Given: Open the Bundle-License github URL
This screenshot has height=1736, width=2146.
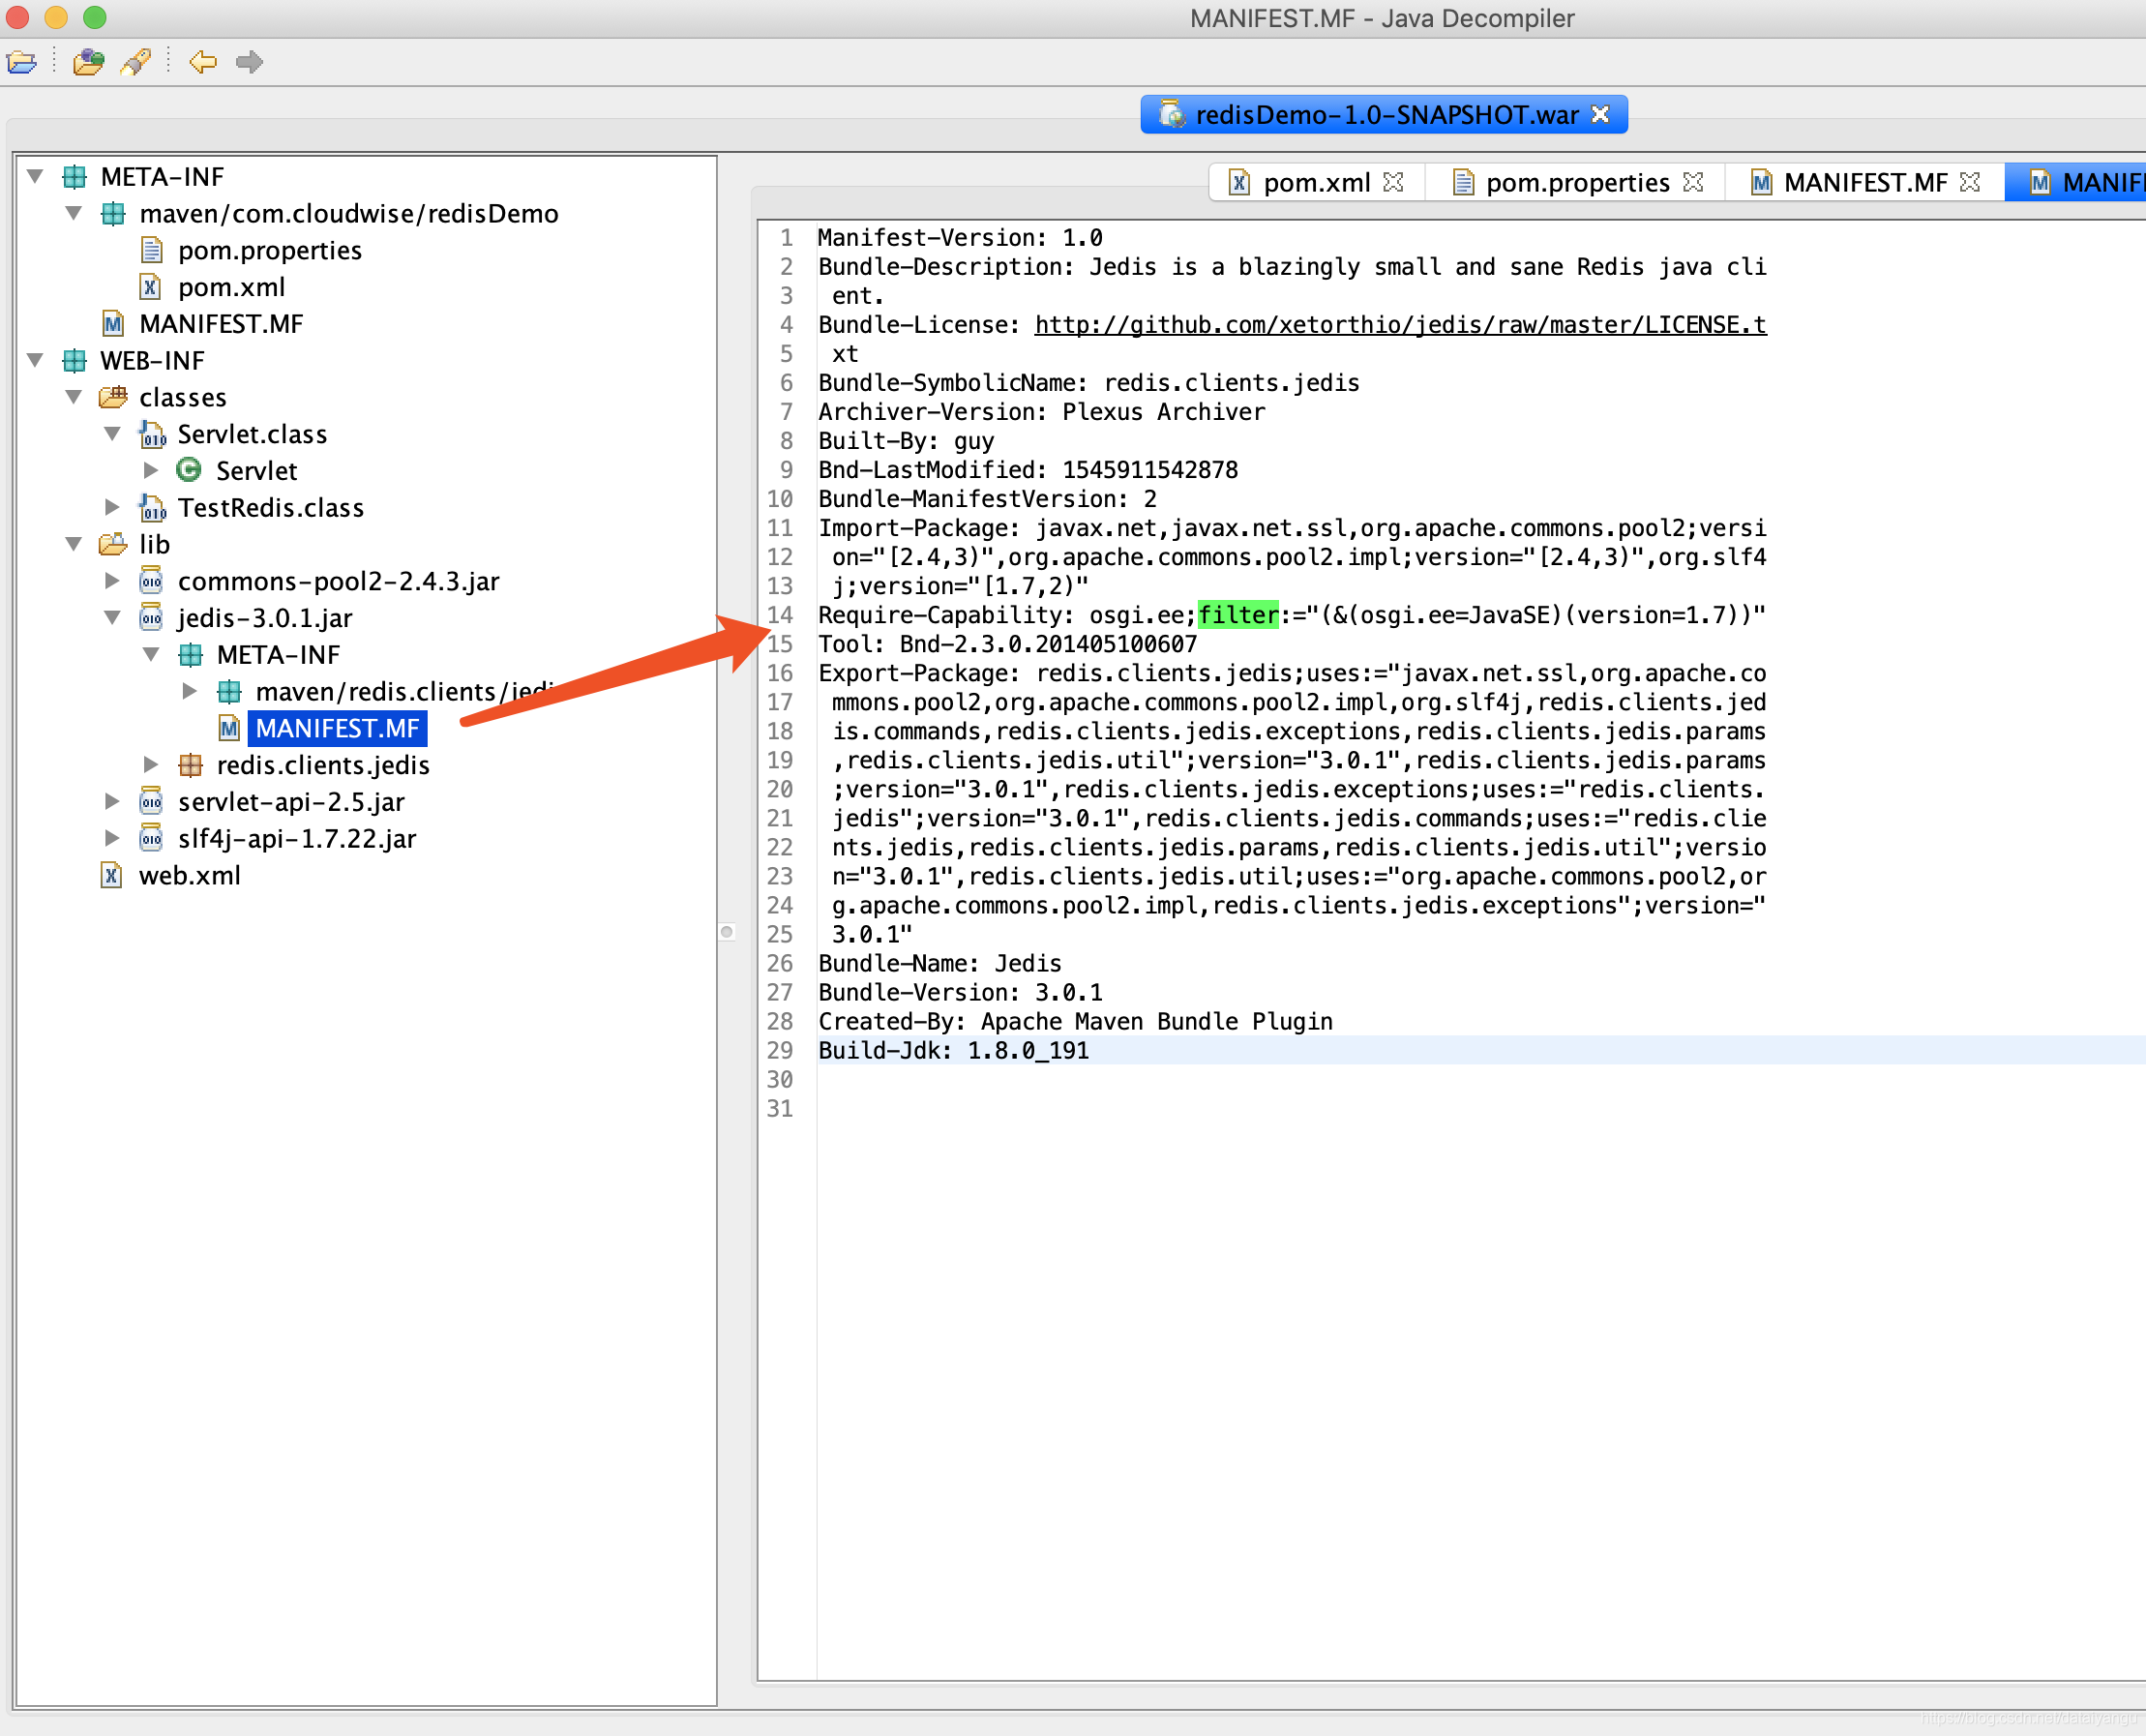Looking at the screenshot, I should tap(1399, 325).
